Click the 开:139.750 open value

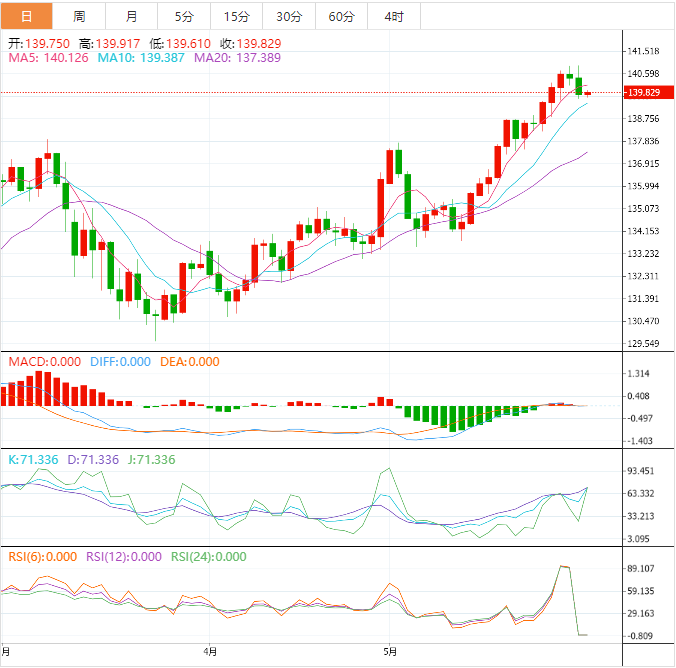pos(39,44)
